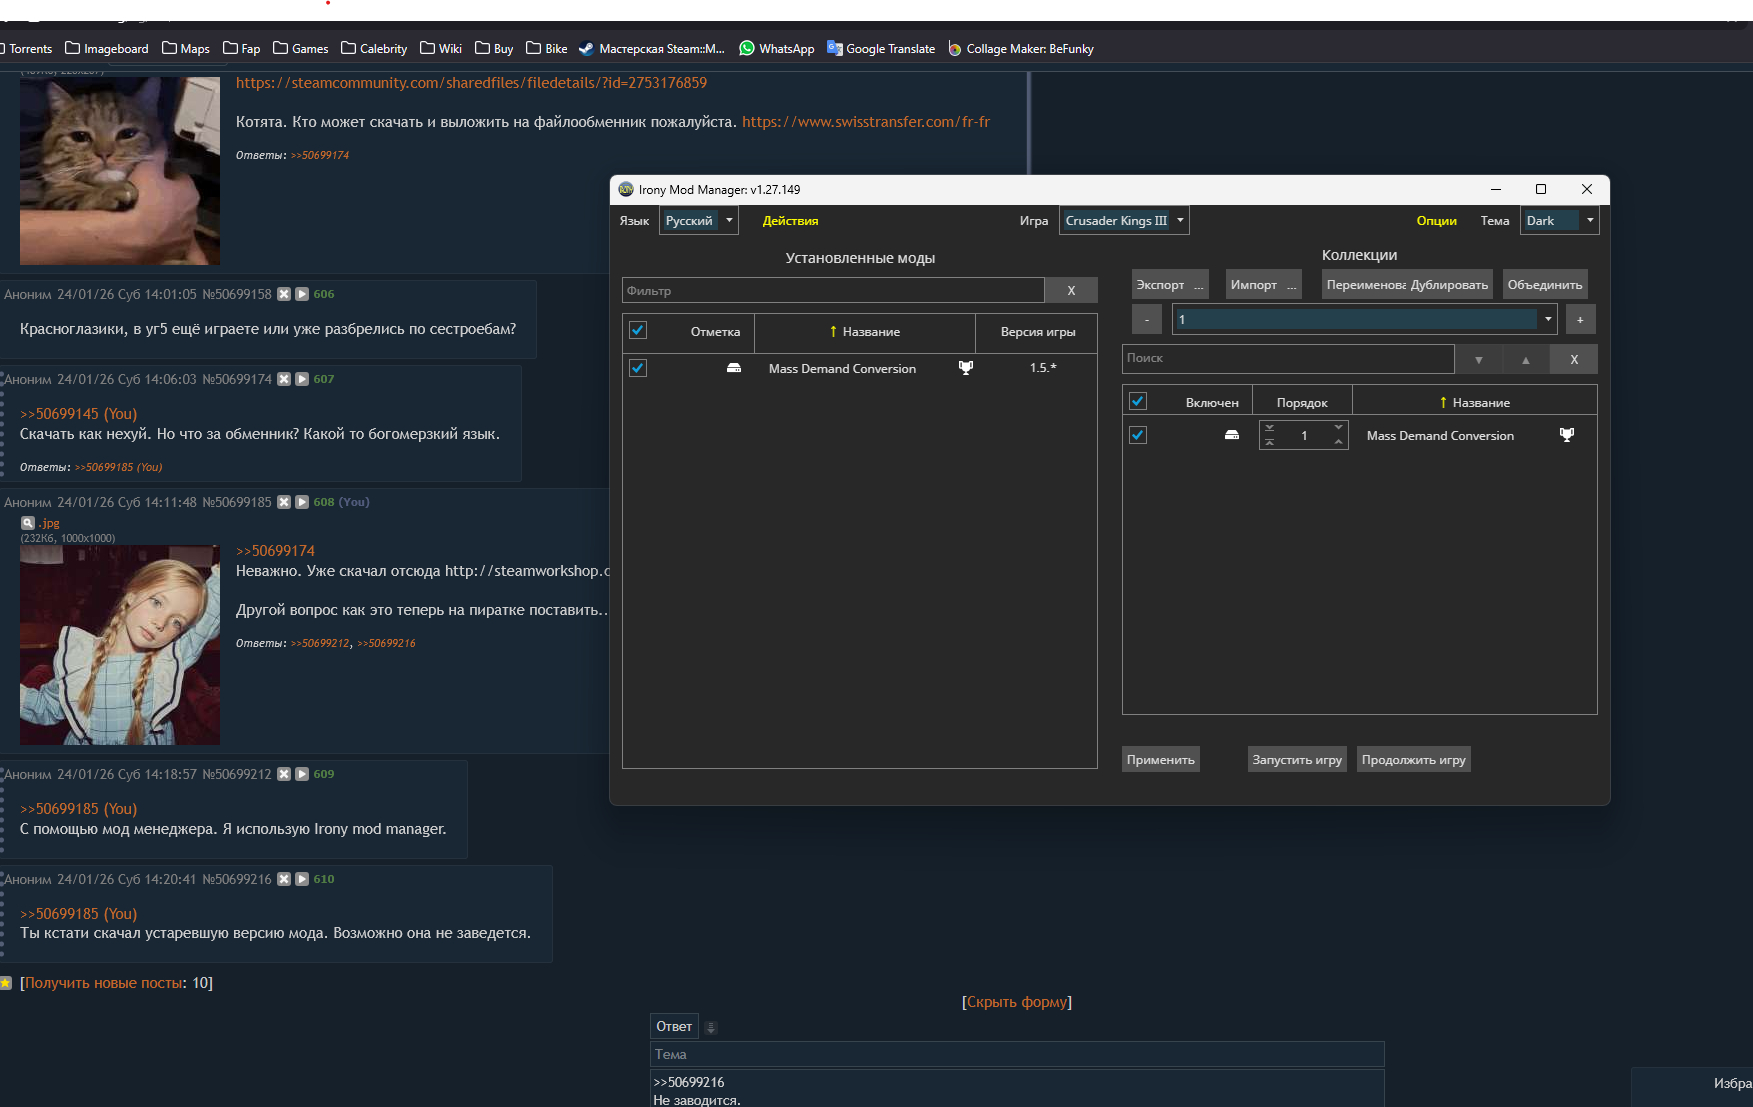Screen dimensions: 1753x1107
Task: Open the Действия menu
Action: click(790, 221)
